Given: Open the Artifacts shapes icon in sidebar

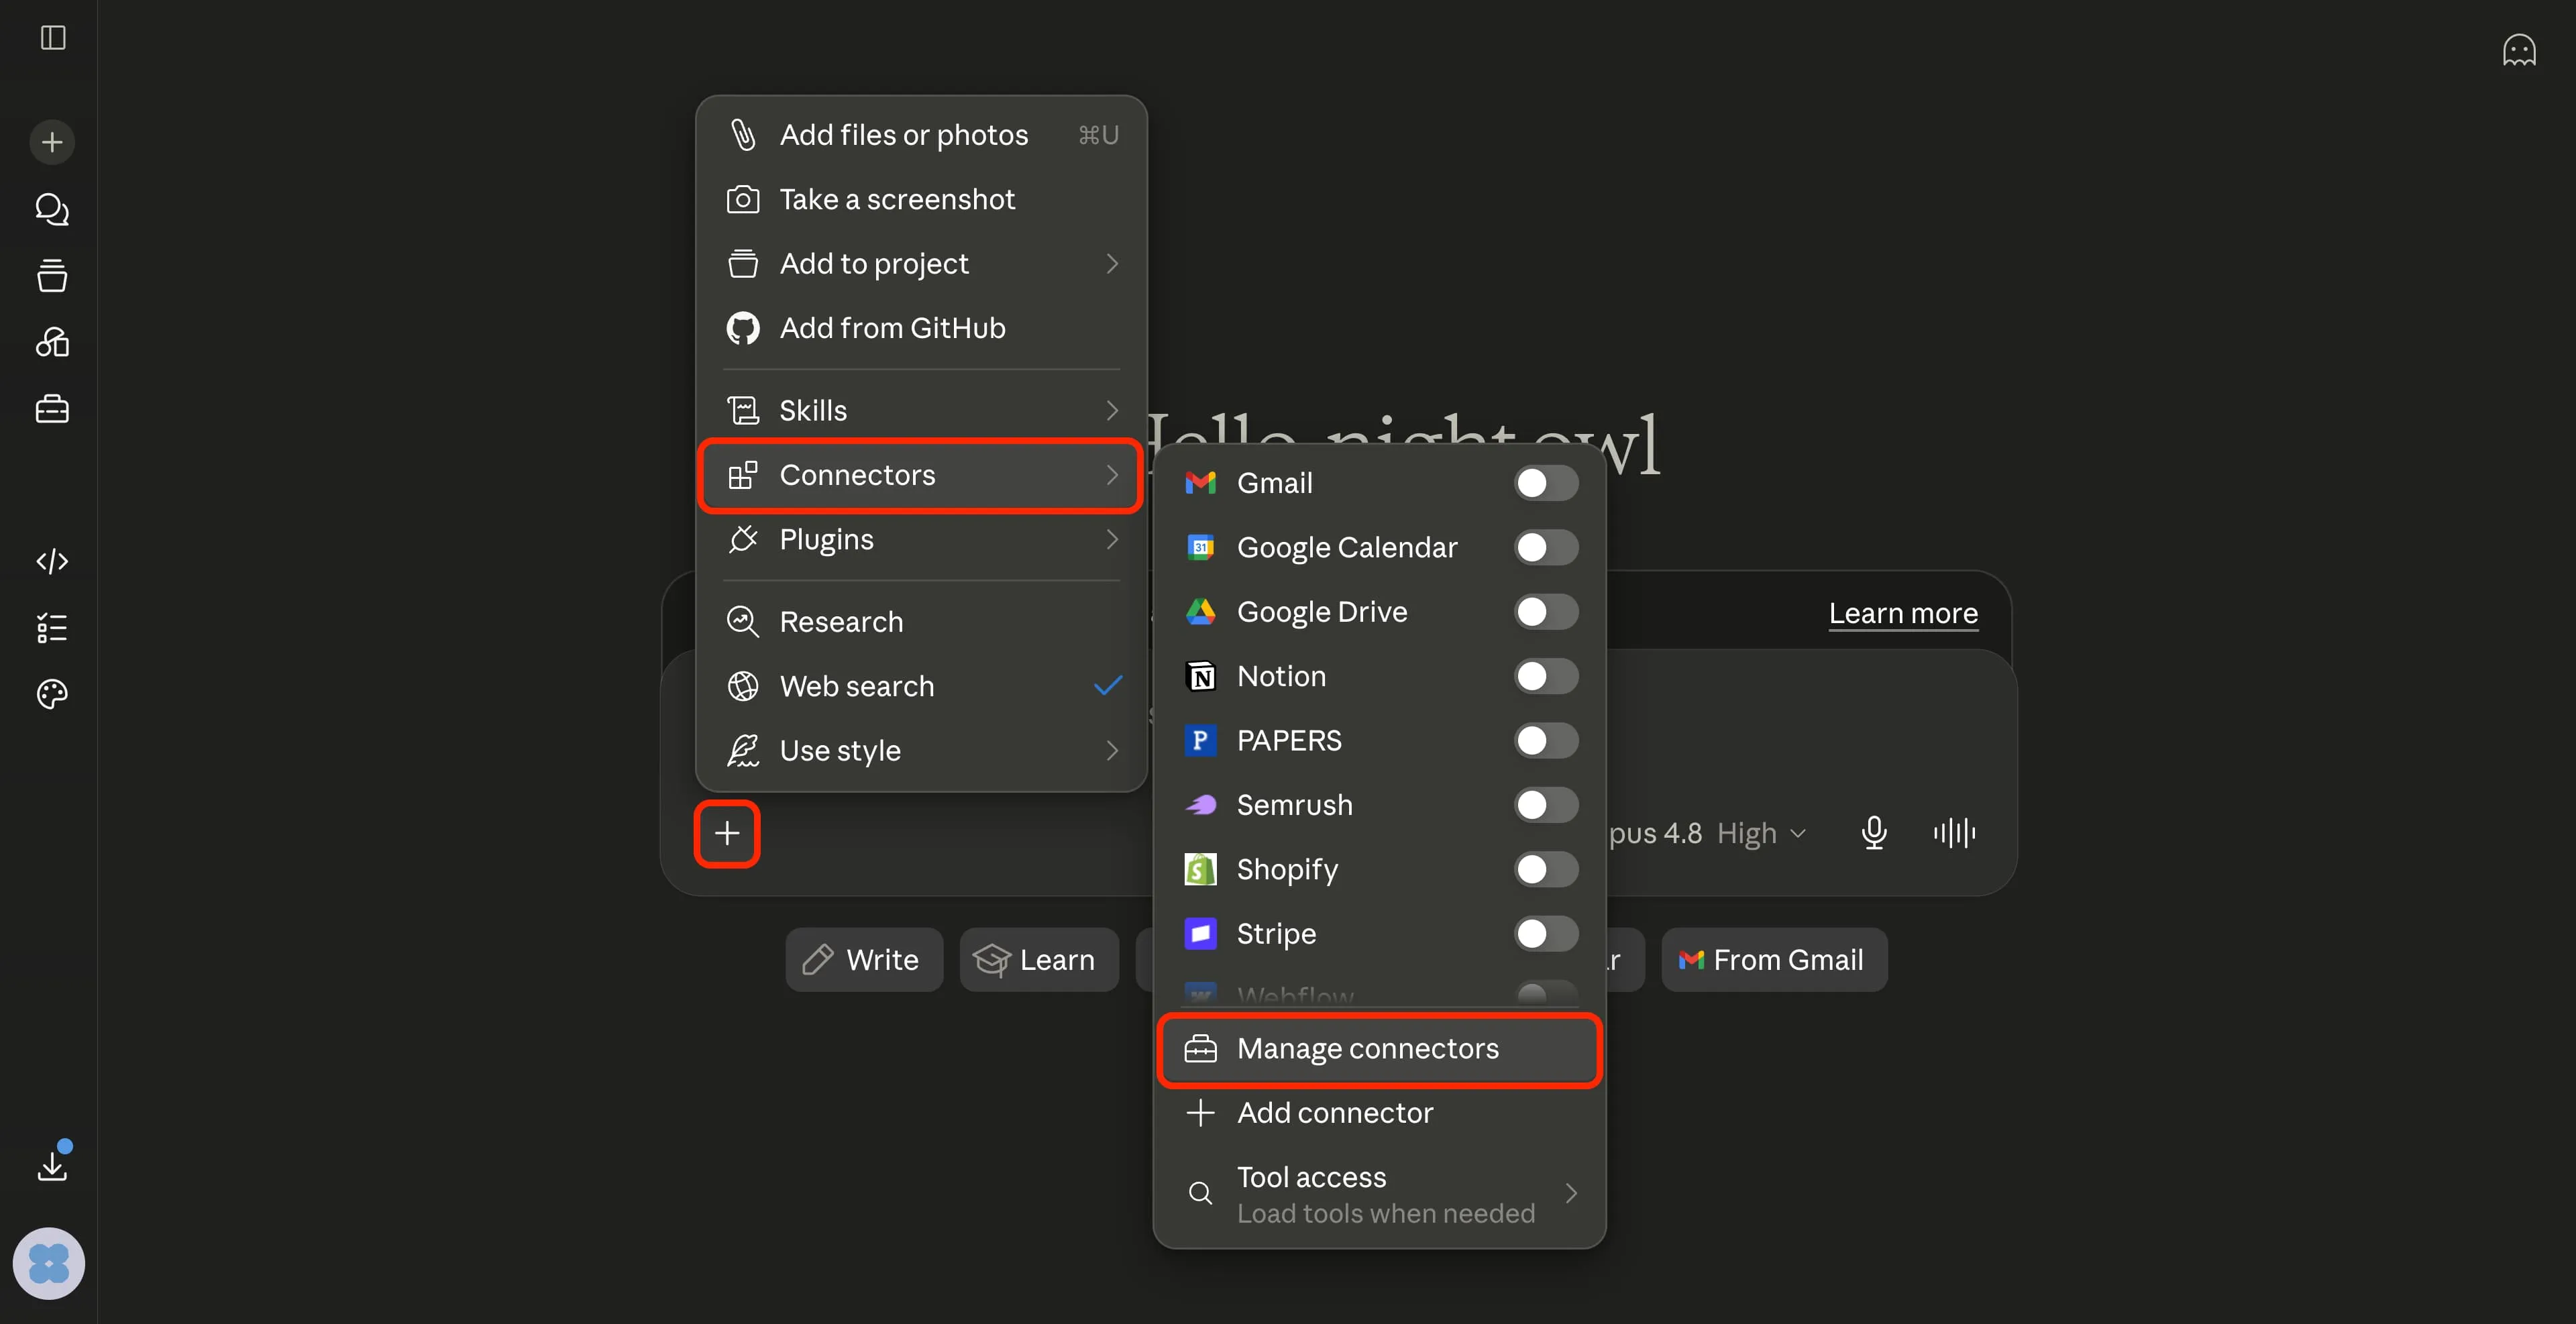Looking at the screenshot, I should (x=52, y=342).
